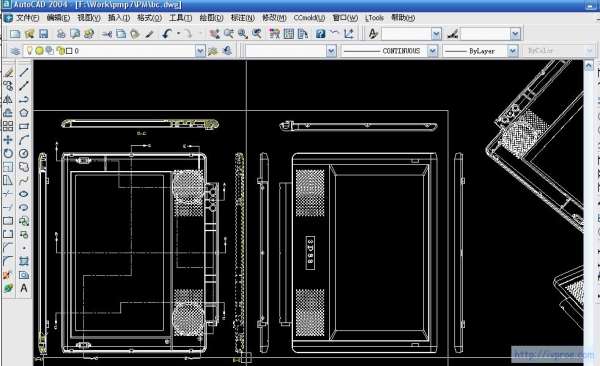This screenshot has height=366, width=600.
Task: Open the ByLayer lineweight dropdown
Action: pyautogui.click(x=513, y=51)
